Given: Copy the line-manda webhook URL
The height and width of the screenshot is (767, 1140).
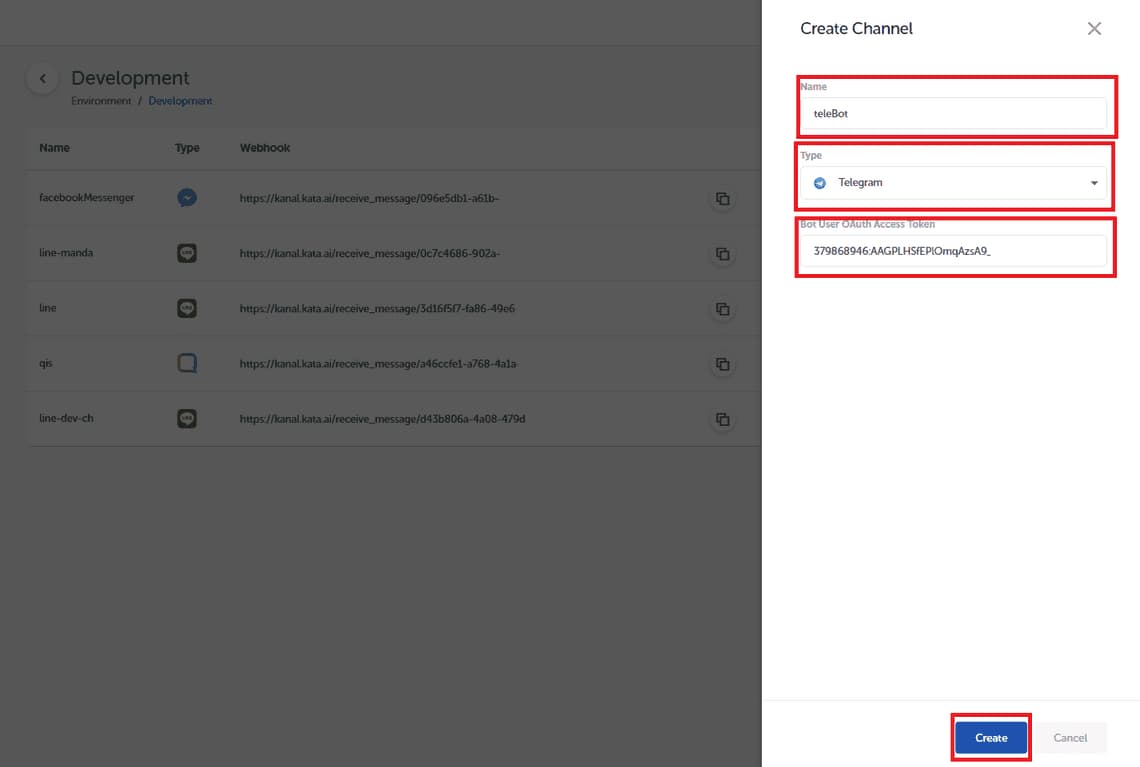Looking at the screenshot, I should [722, 254].
